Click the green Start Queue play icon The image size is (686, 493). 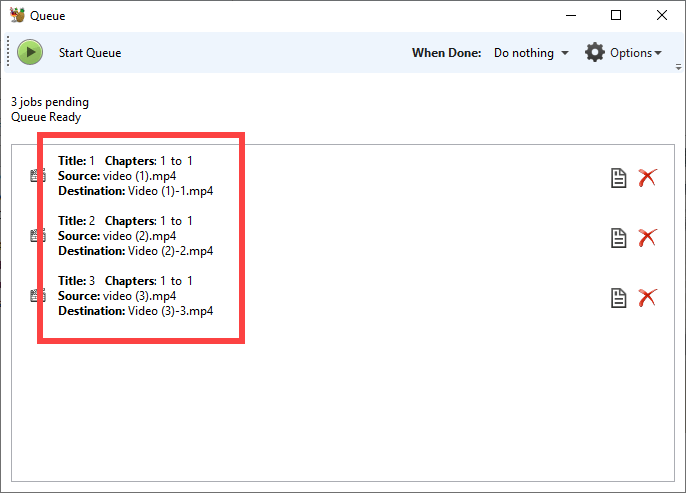(30, 52)
